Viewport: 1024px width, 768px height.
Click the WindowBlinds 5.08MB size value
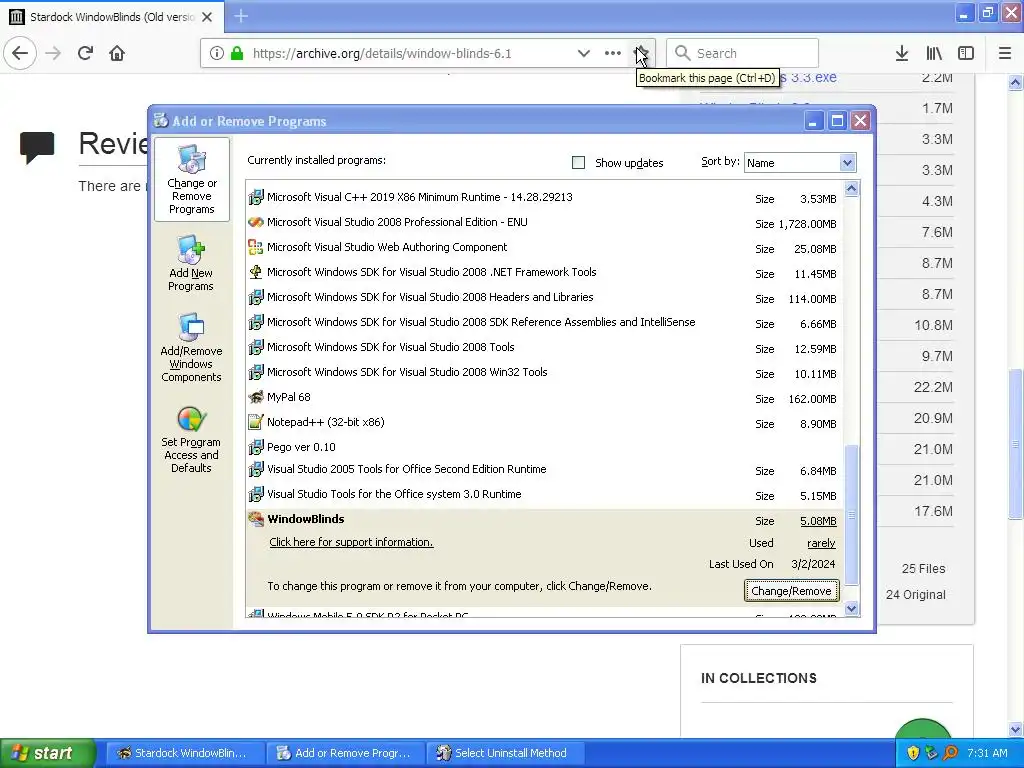818,521
